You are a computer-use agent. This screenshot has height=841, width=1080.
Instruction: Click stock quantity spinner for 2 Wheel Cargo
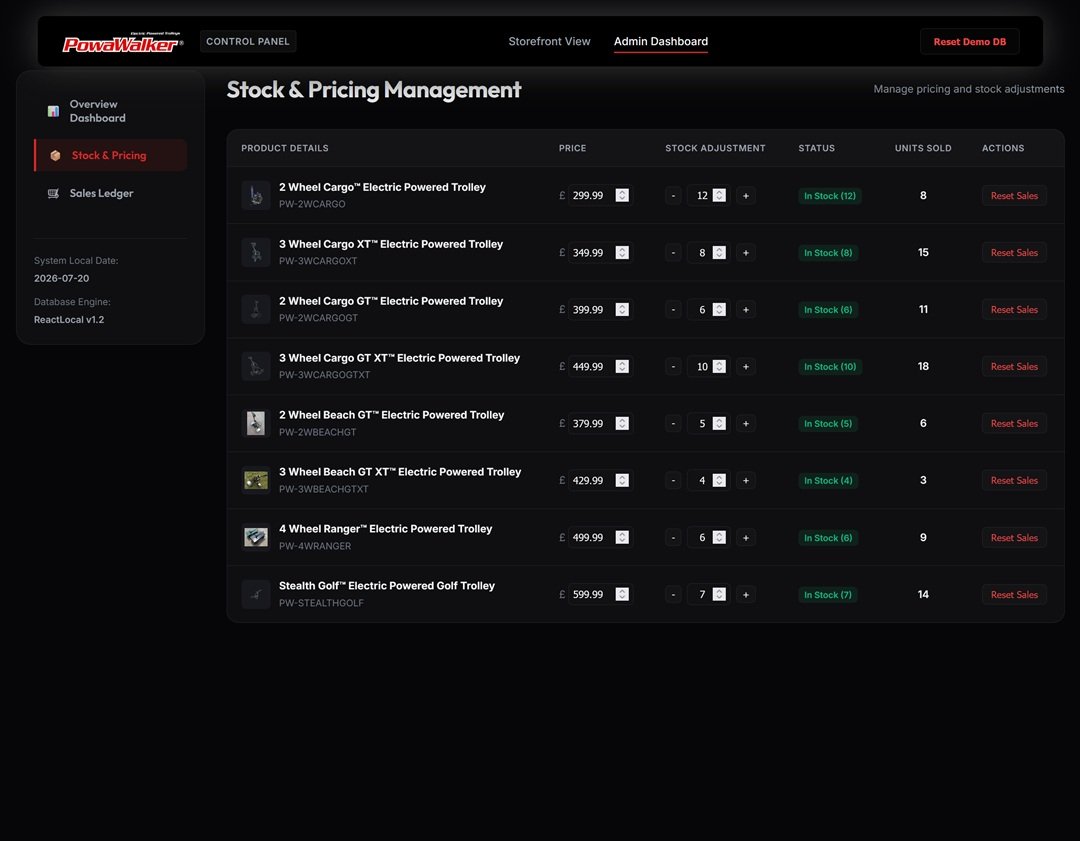point(719,196)
